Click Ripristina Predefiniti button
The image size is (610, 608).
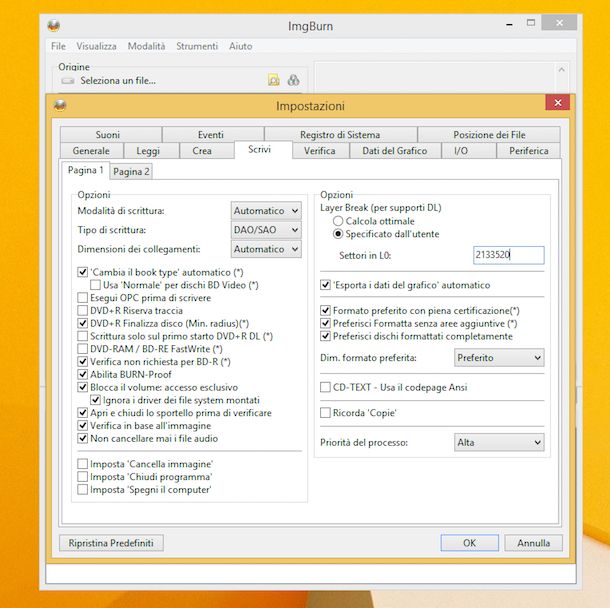(111, 543)
